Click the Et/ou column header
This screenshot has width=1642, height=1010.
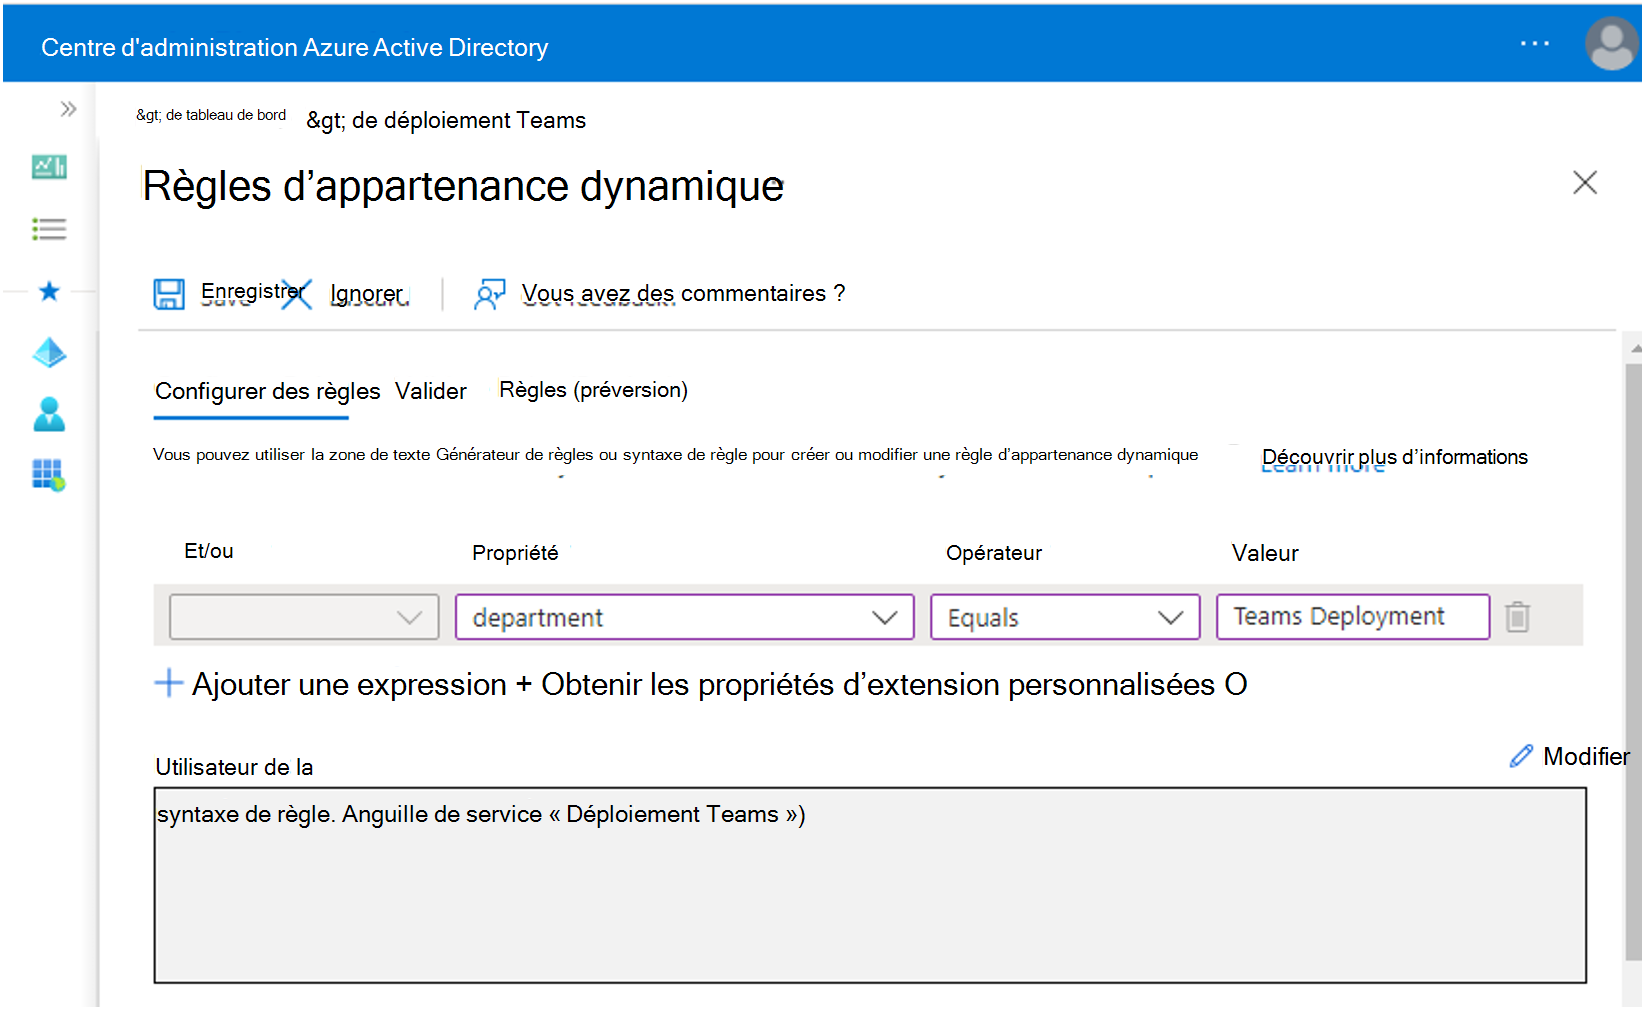point(209,551)
